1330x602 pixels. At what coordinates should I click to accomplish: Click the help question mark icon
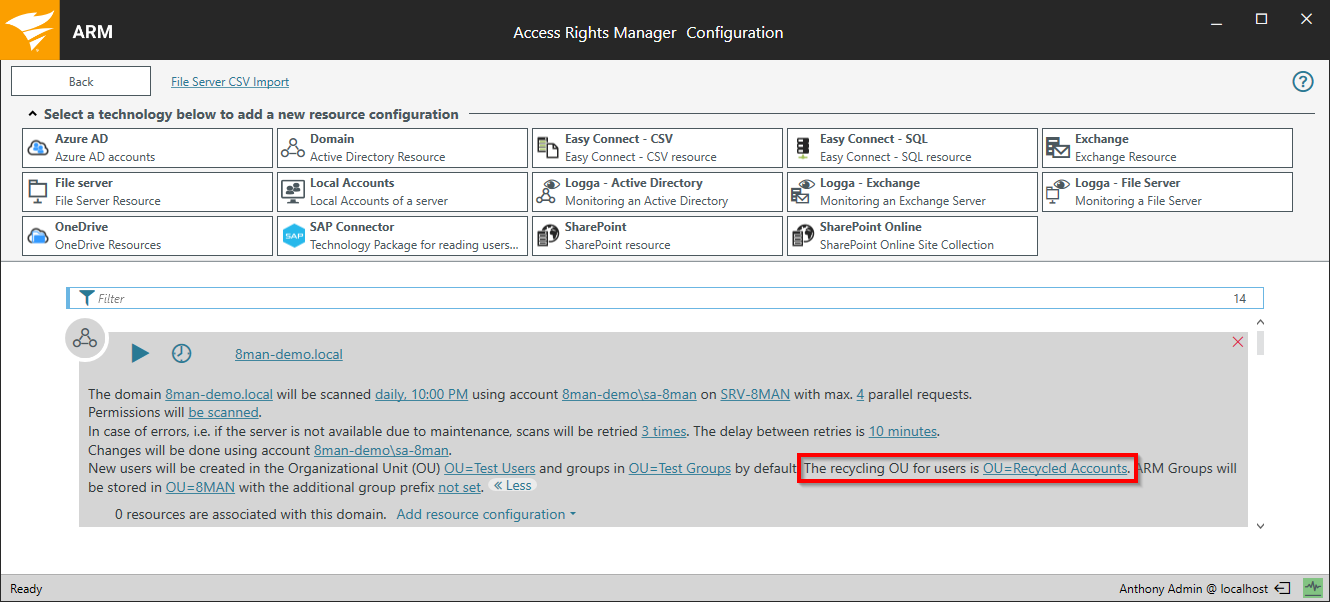pyautogui.click(x=1302, y=82)
